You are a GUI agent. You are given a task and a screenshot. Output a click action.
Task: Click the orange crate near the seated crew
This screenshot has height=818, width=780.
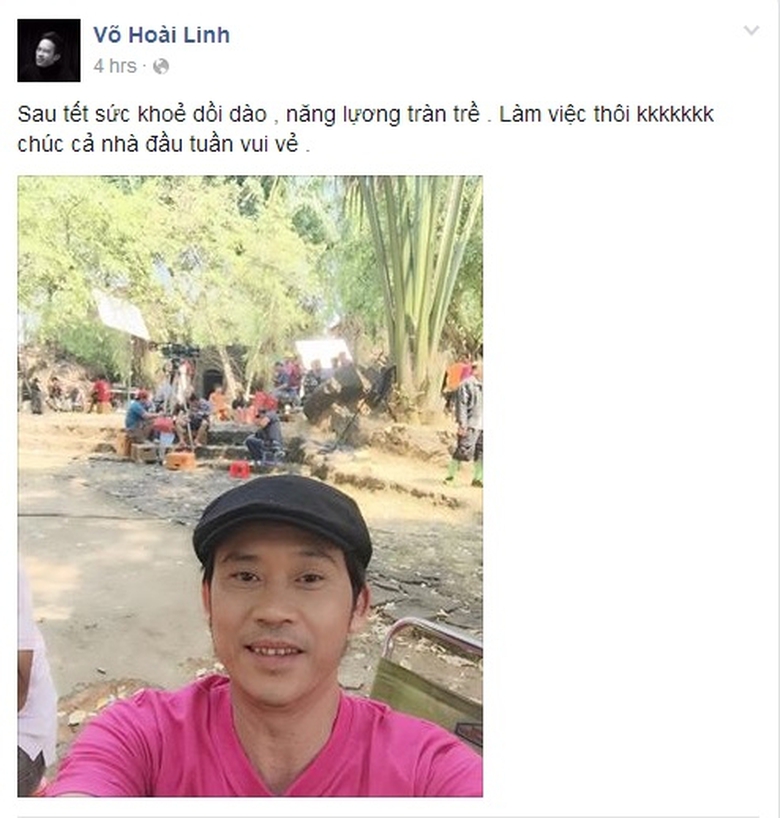pyautogui.click(x=181, y=461)
